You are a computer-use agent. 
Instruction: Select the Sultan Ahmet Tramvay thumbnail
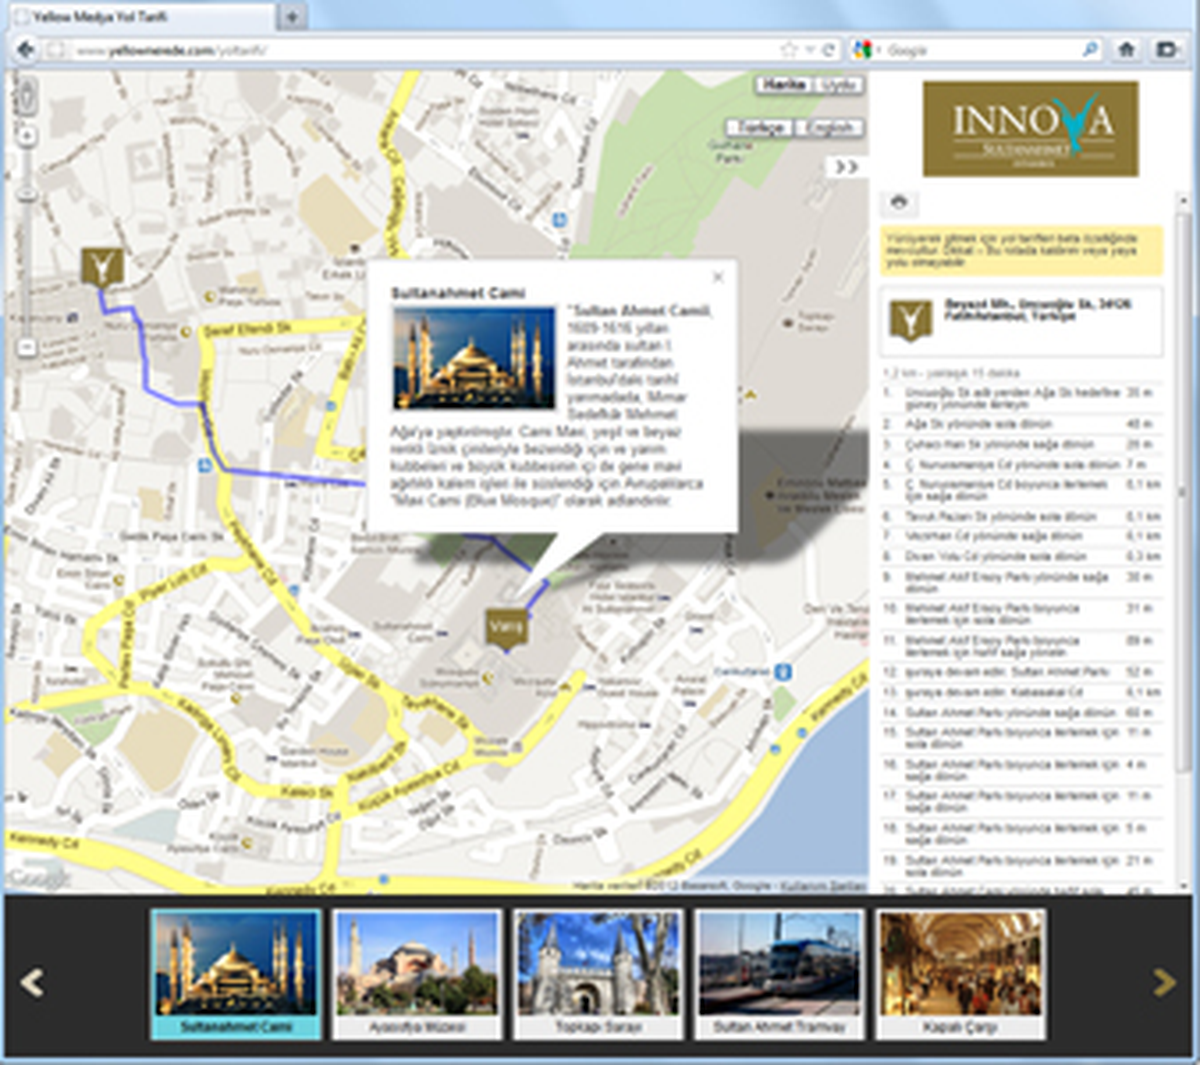click(x=779, y=973)
